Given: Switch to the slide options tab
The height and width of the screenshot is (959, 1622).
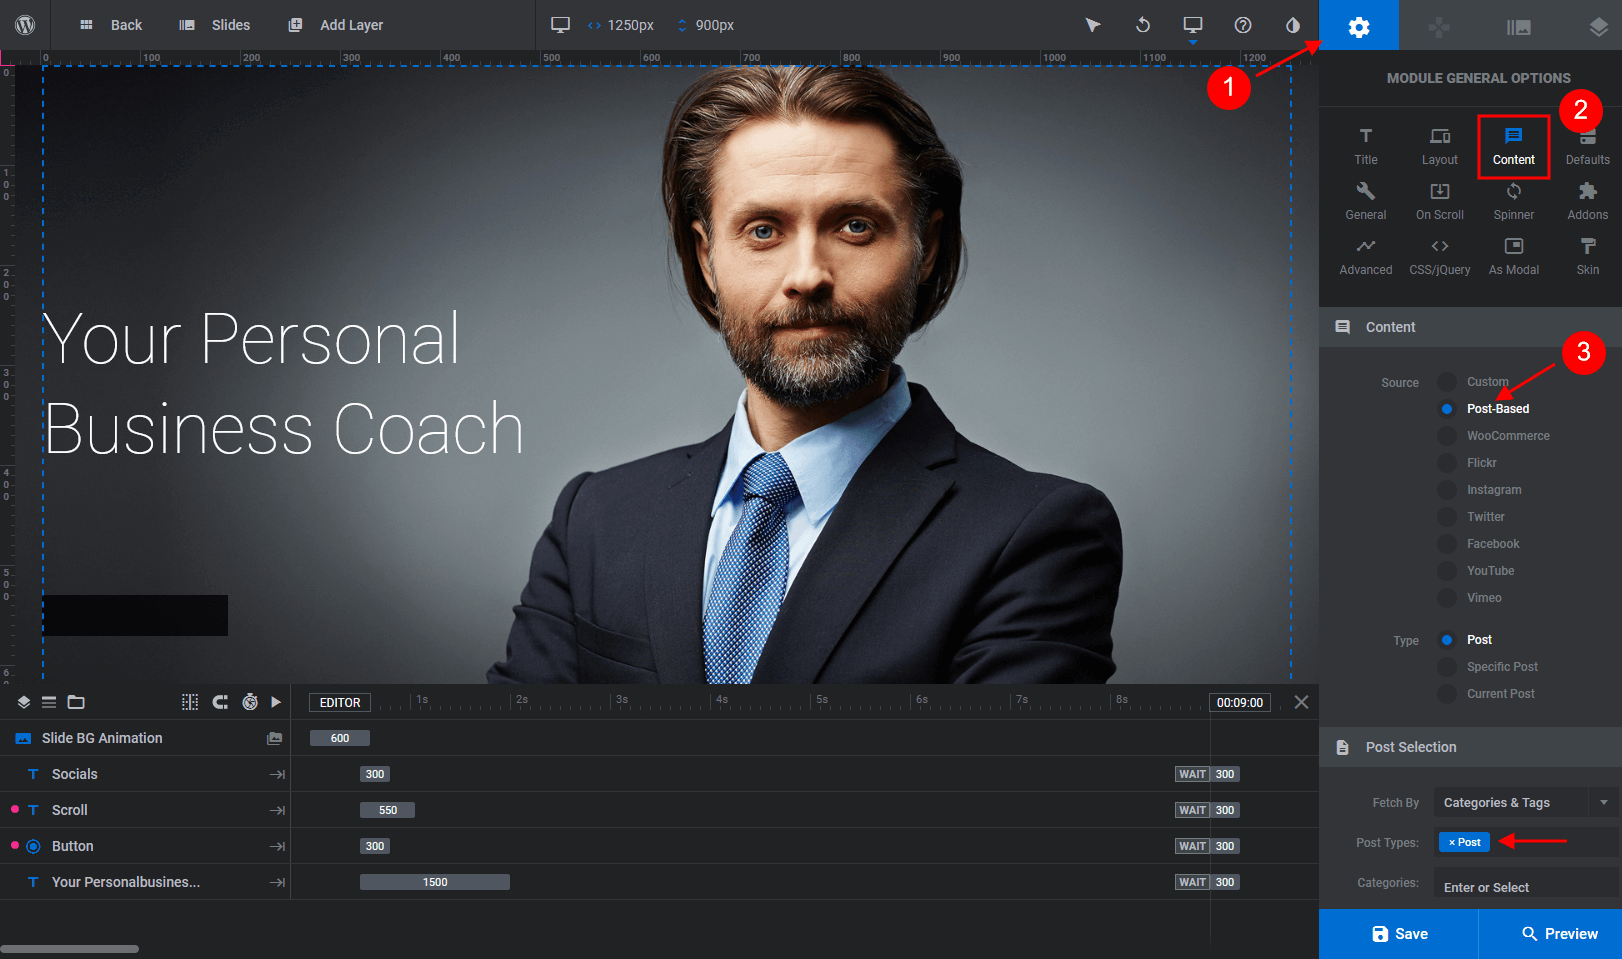Looking at the screenshot, I should (1519, 26).
